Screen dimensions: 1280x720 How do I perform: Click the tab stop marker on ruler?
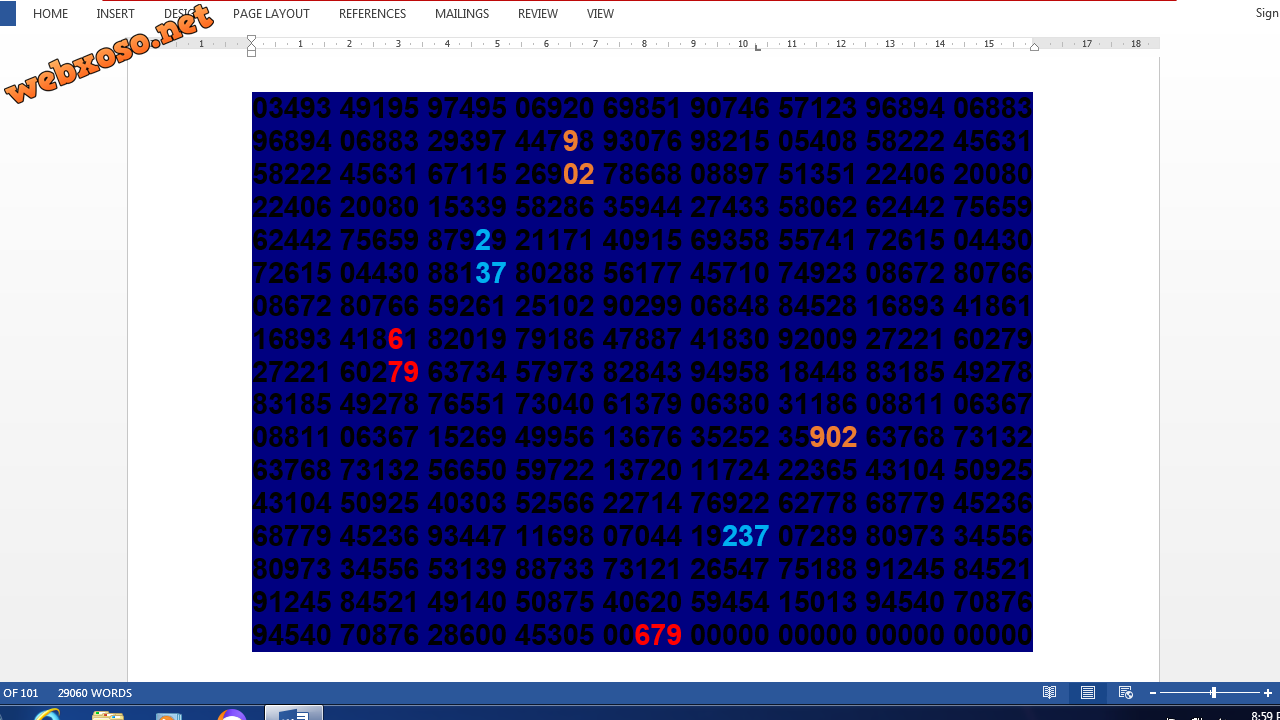758,47
